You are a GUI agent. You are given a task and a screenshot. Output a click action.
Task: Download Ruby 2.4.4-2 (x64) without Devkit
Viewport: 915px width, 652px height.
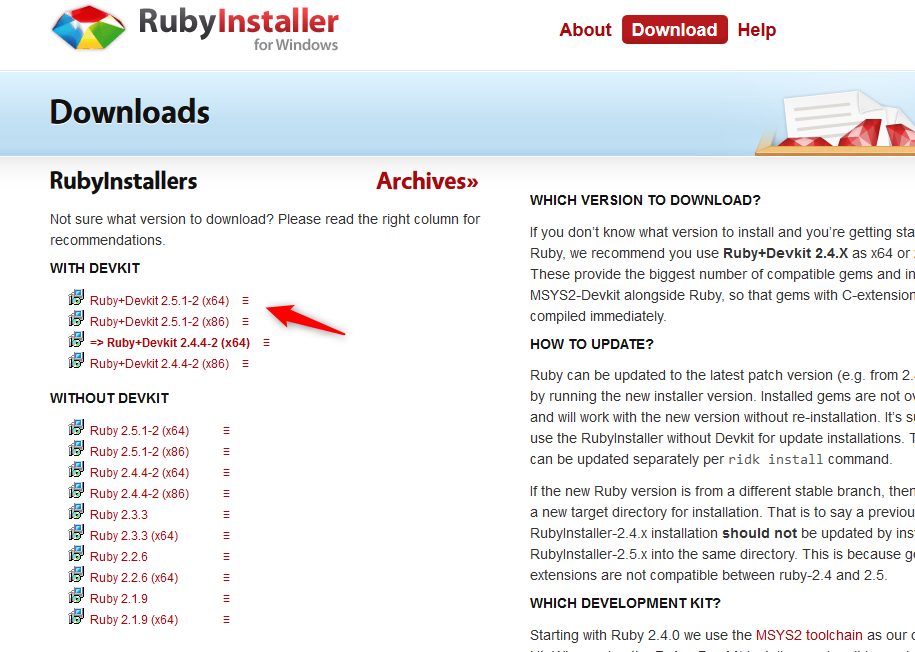[139, 473]
